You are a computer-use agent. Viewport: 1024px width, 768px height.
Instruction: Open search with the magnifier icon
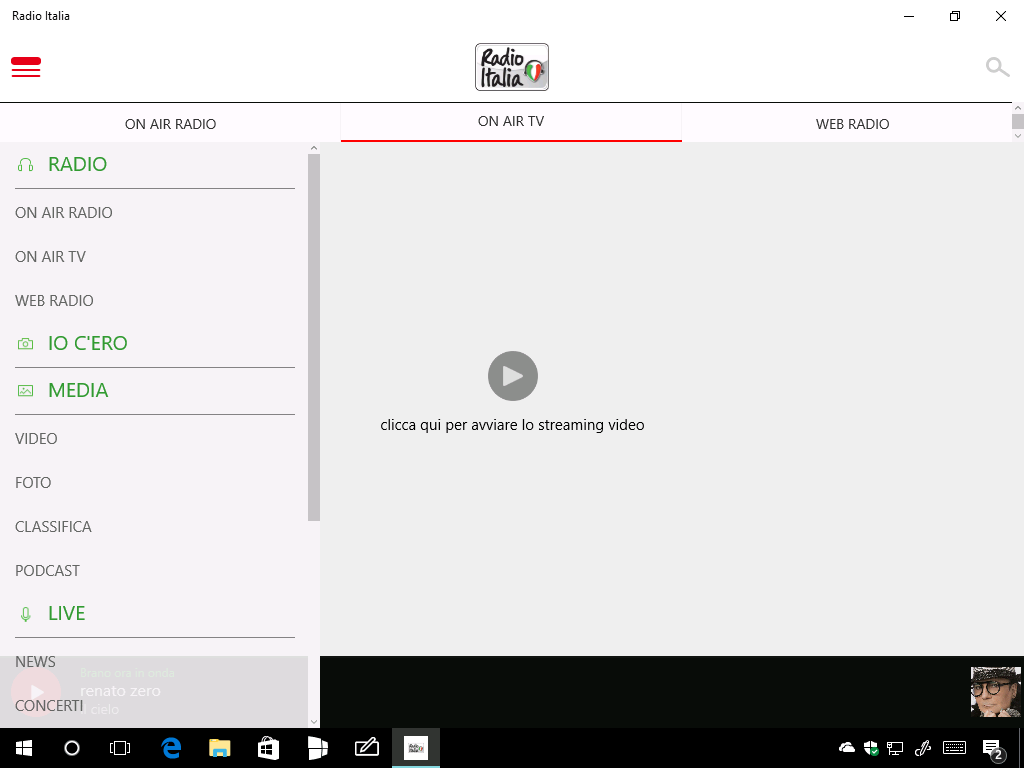coord(997,67)
